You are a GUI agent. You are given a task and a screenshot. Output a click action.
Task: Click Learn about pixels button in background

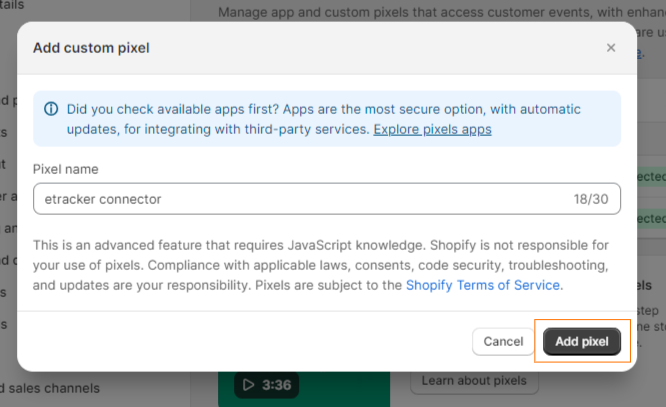(474, 381)
